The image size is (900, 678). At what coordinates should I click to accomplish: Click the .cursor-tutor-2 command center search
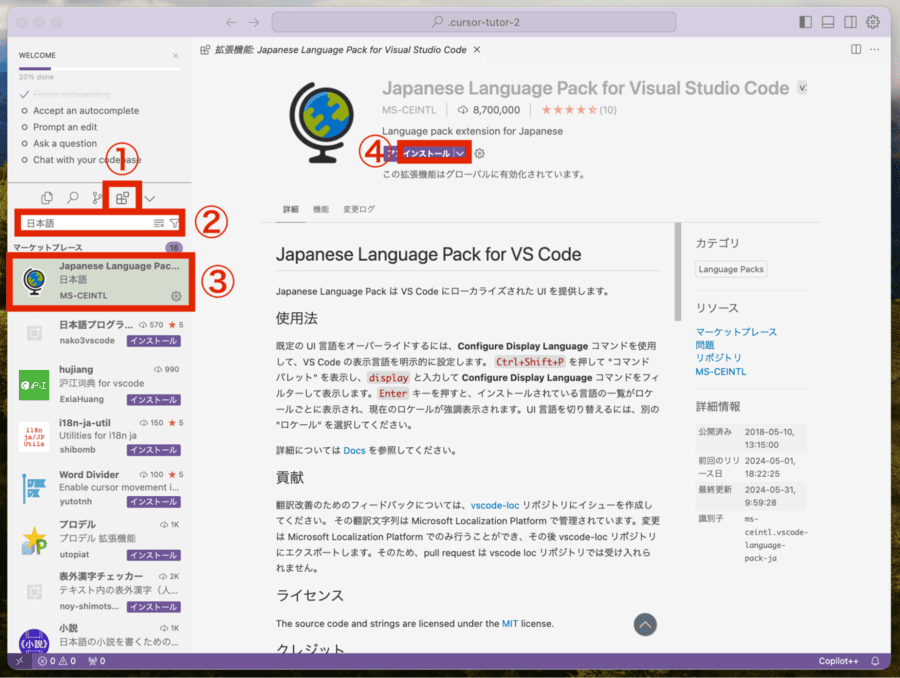coord(474,22)
